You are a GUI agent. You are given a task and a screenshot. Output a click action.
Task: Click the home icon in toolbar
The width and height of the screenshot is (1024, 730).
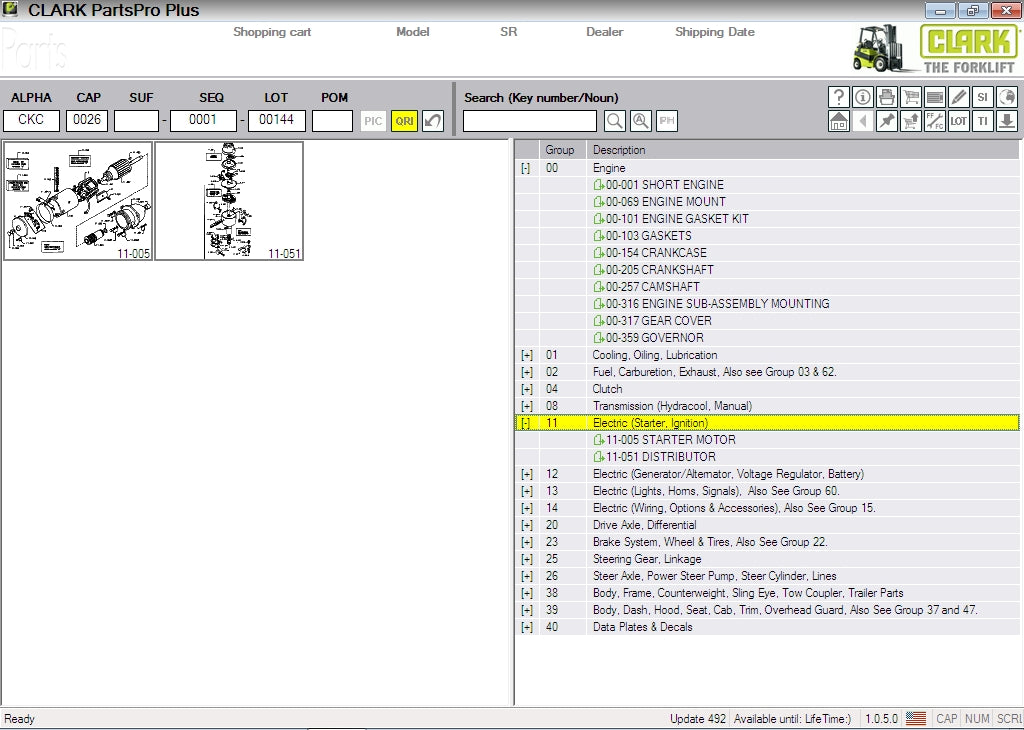(839, 121)
